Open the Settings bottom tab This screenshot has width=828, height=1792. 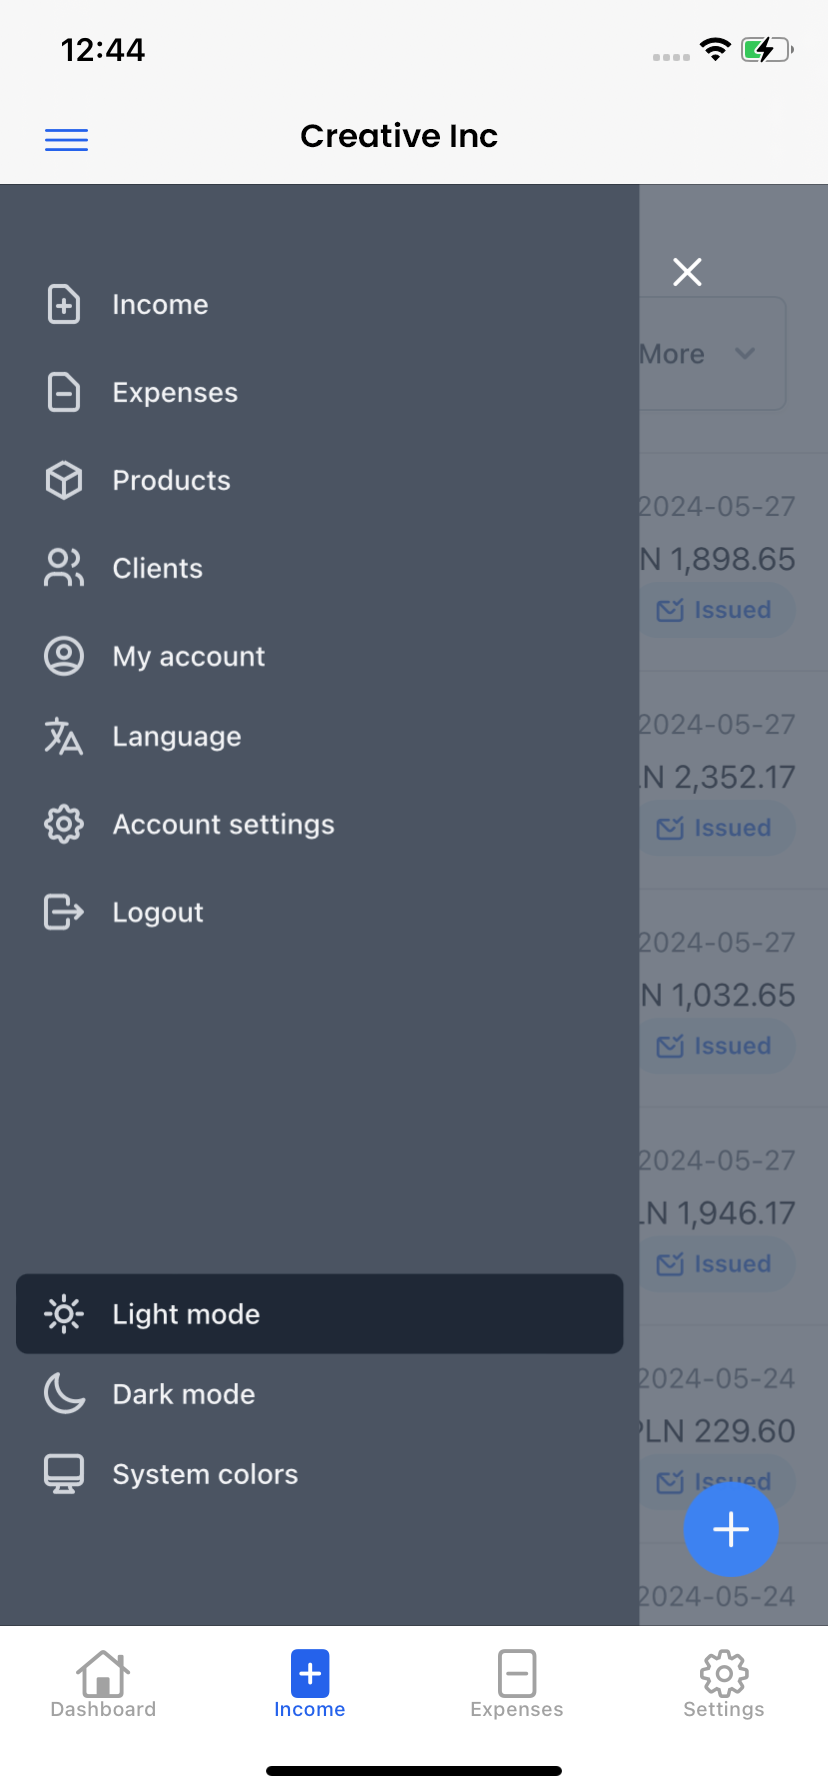pyautogui.click(x=724, y=1684)
